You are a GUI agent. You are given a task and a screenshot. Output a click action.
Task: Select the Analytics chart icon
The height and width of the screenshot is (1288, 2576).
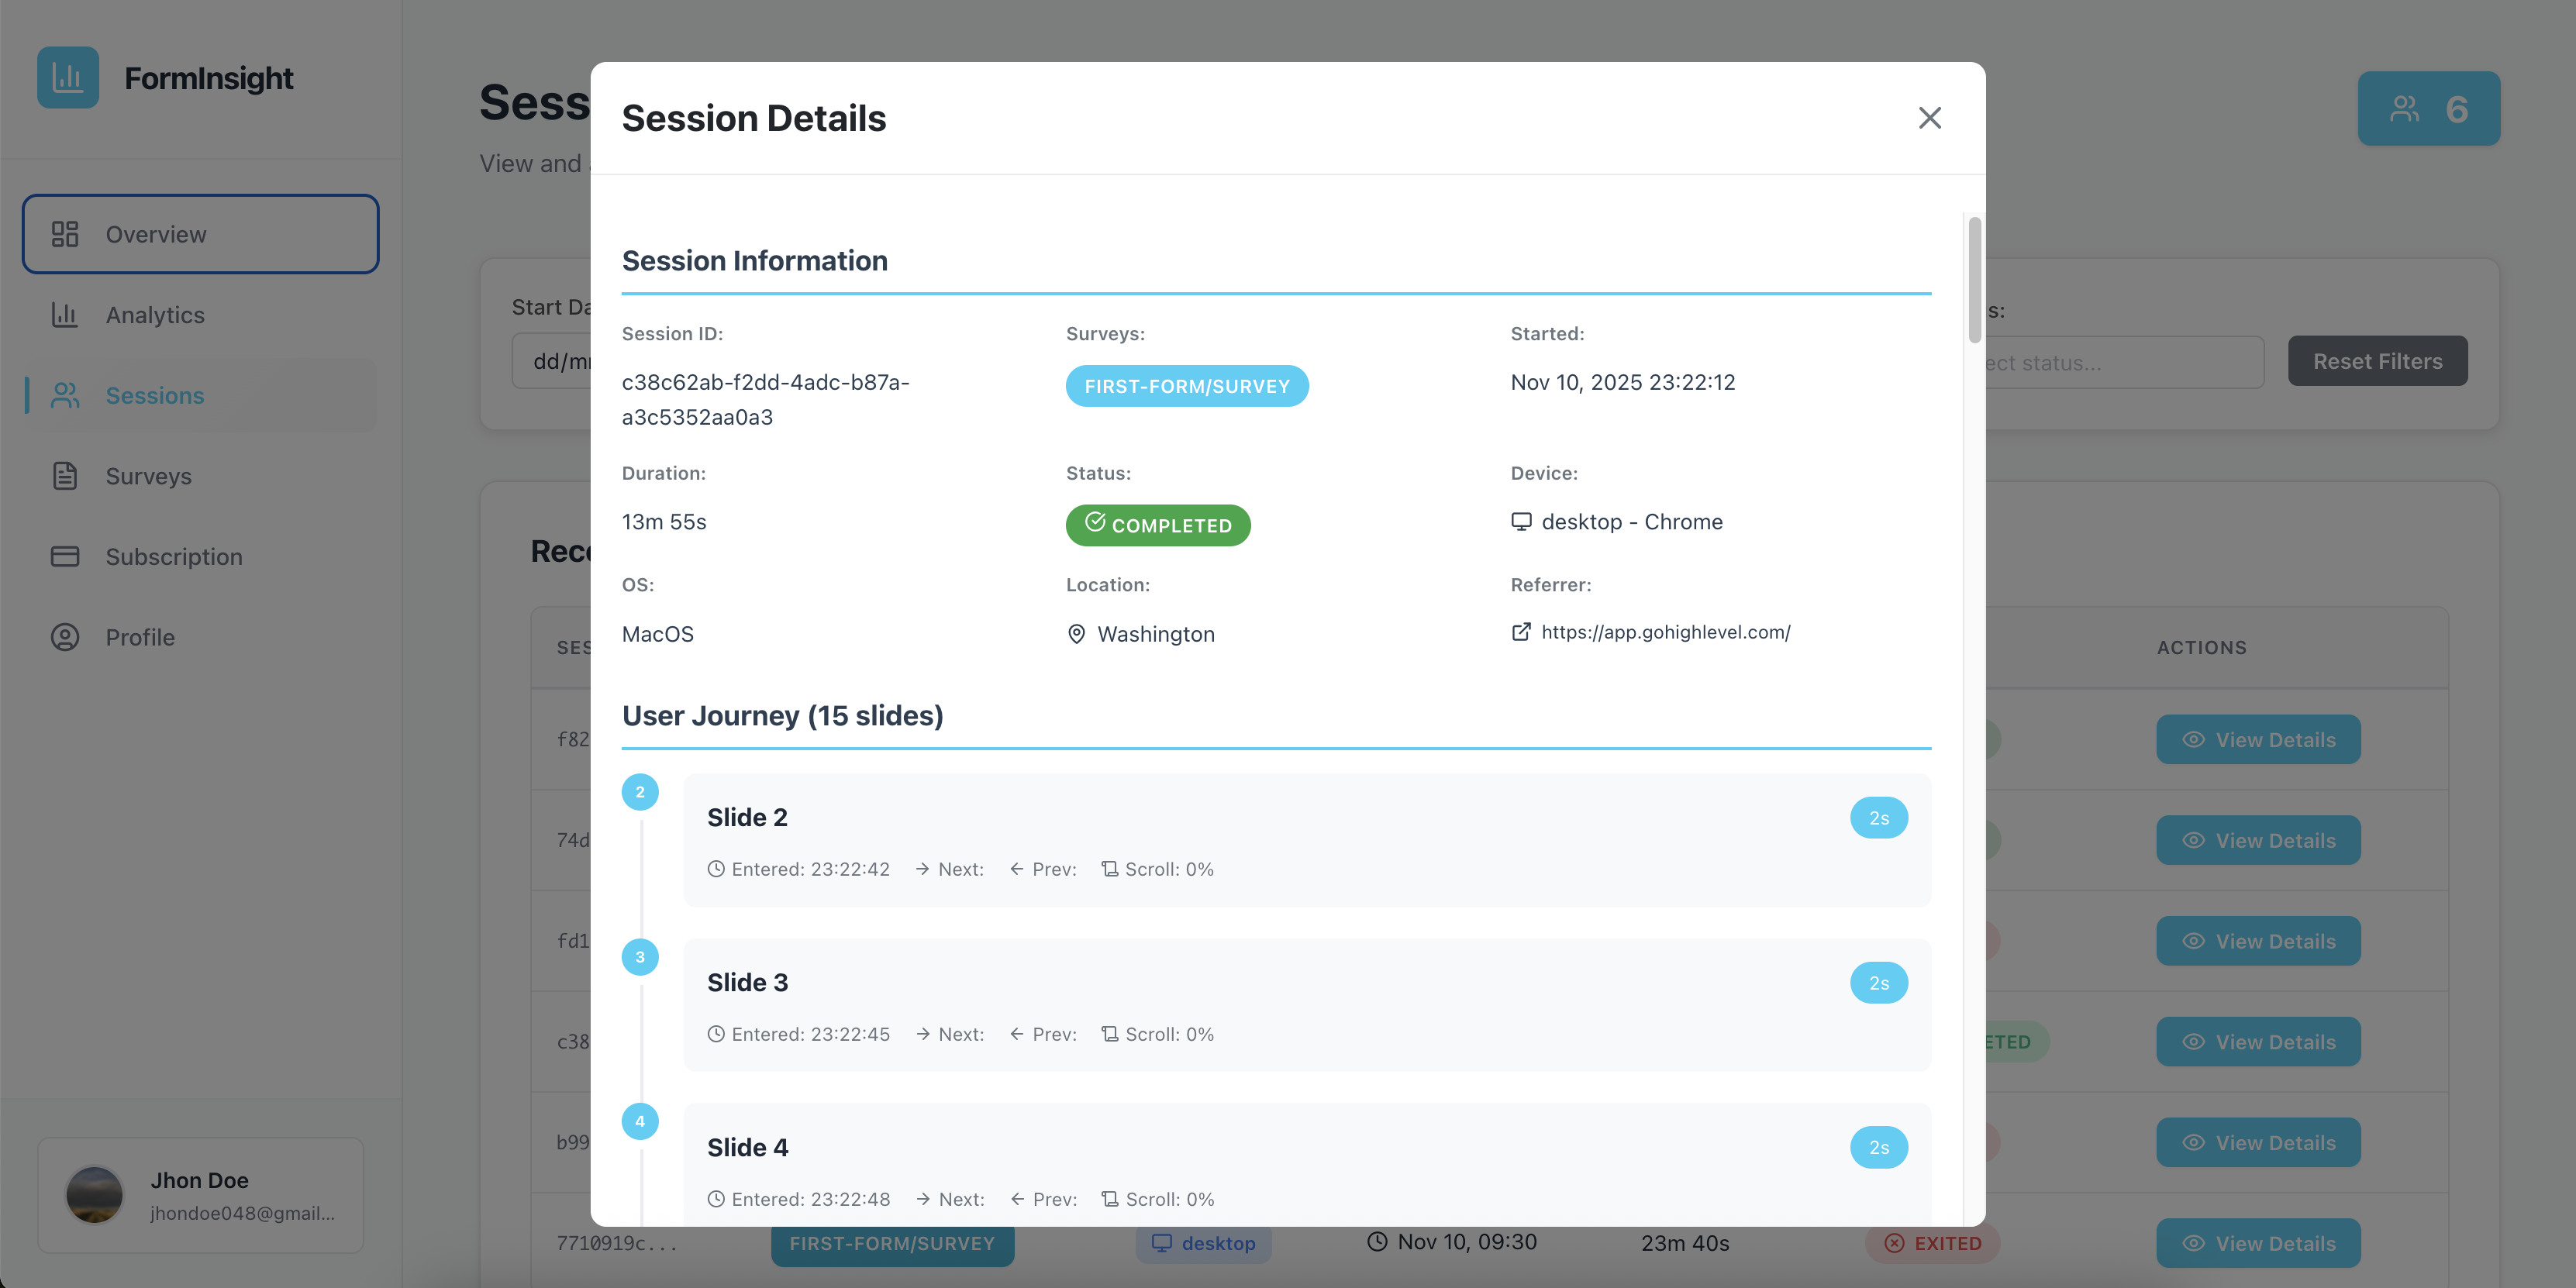[x=65, y=314]
